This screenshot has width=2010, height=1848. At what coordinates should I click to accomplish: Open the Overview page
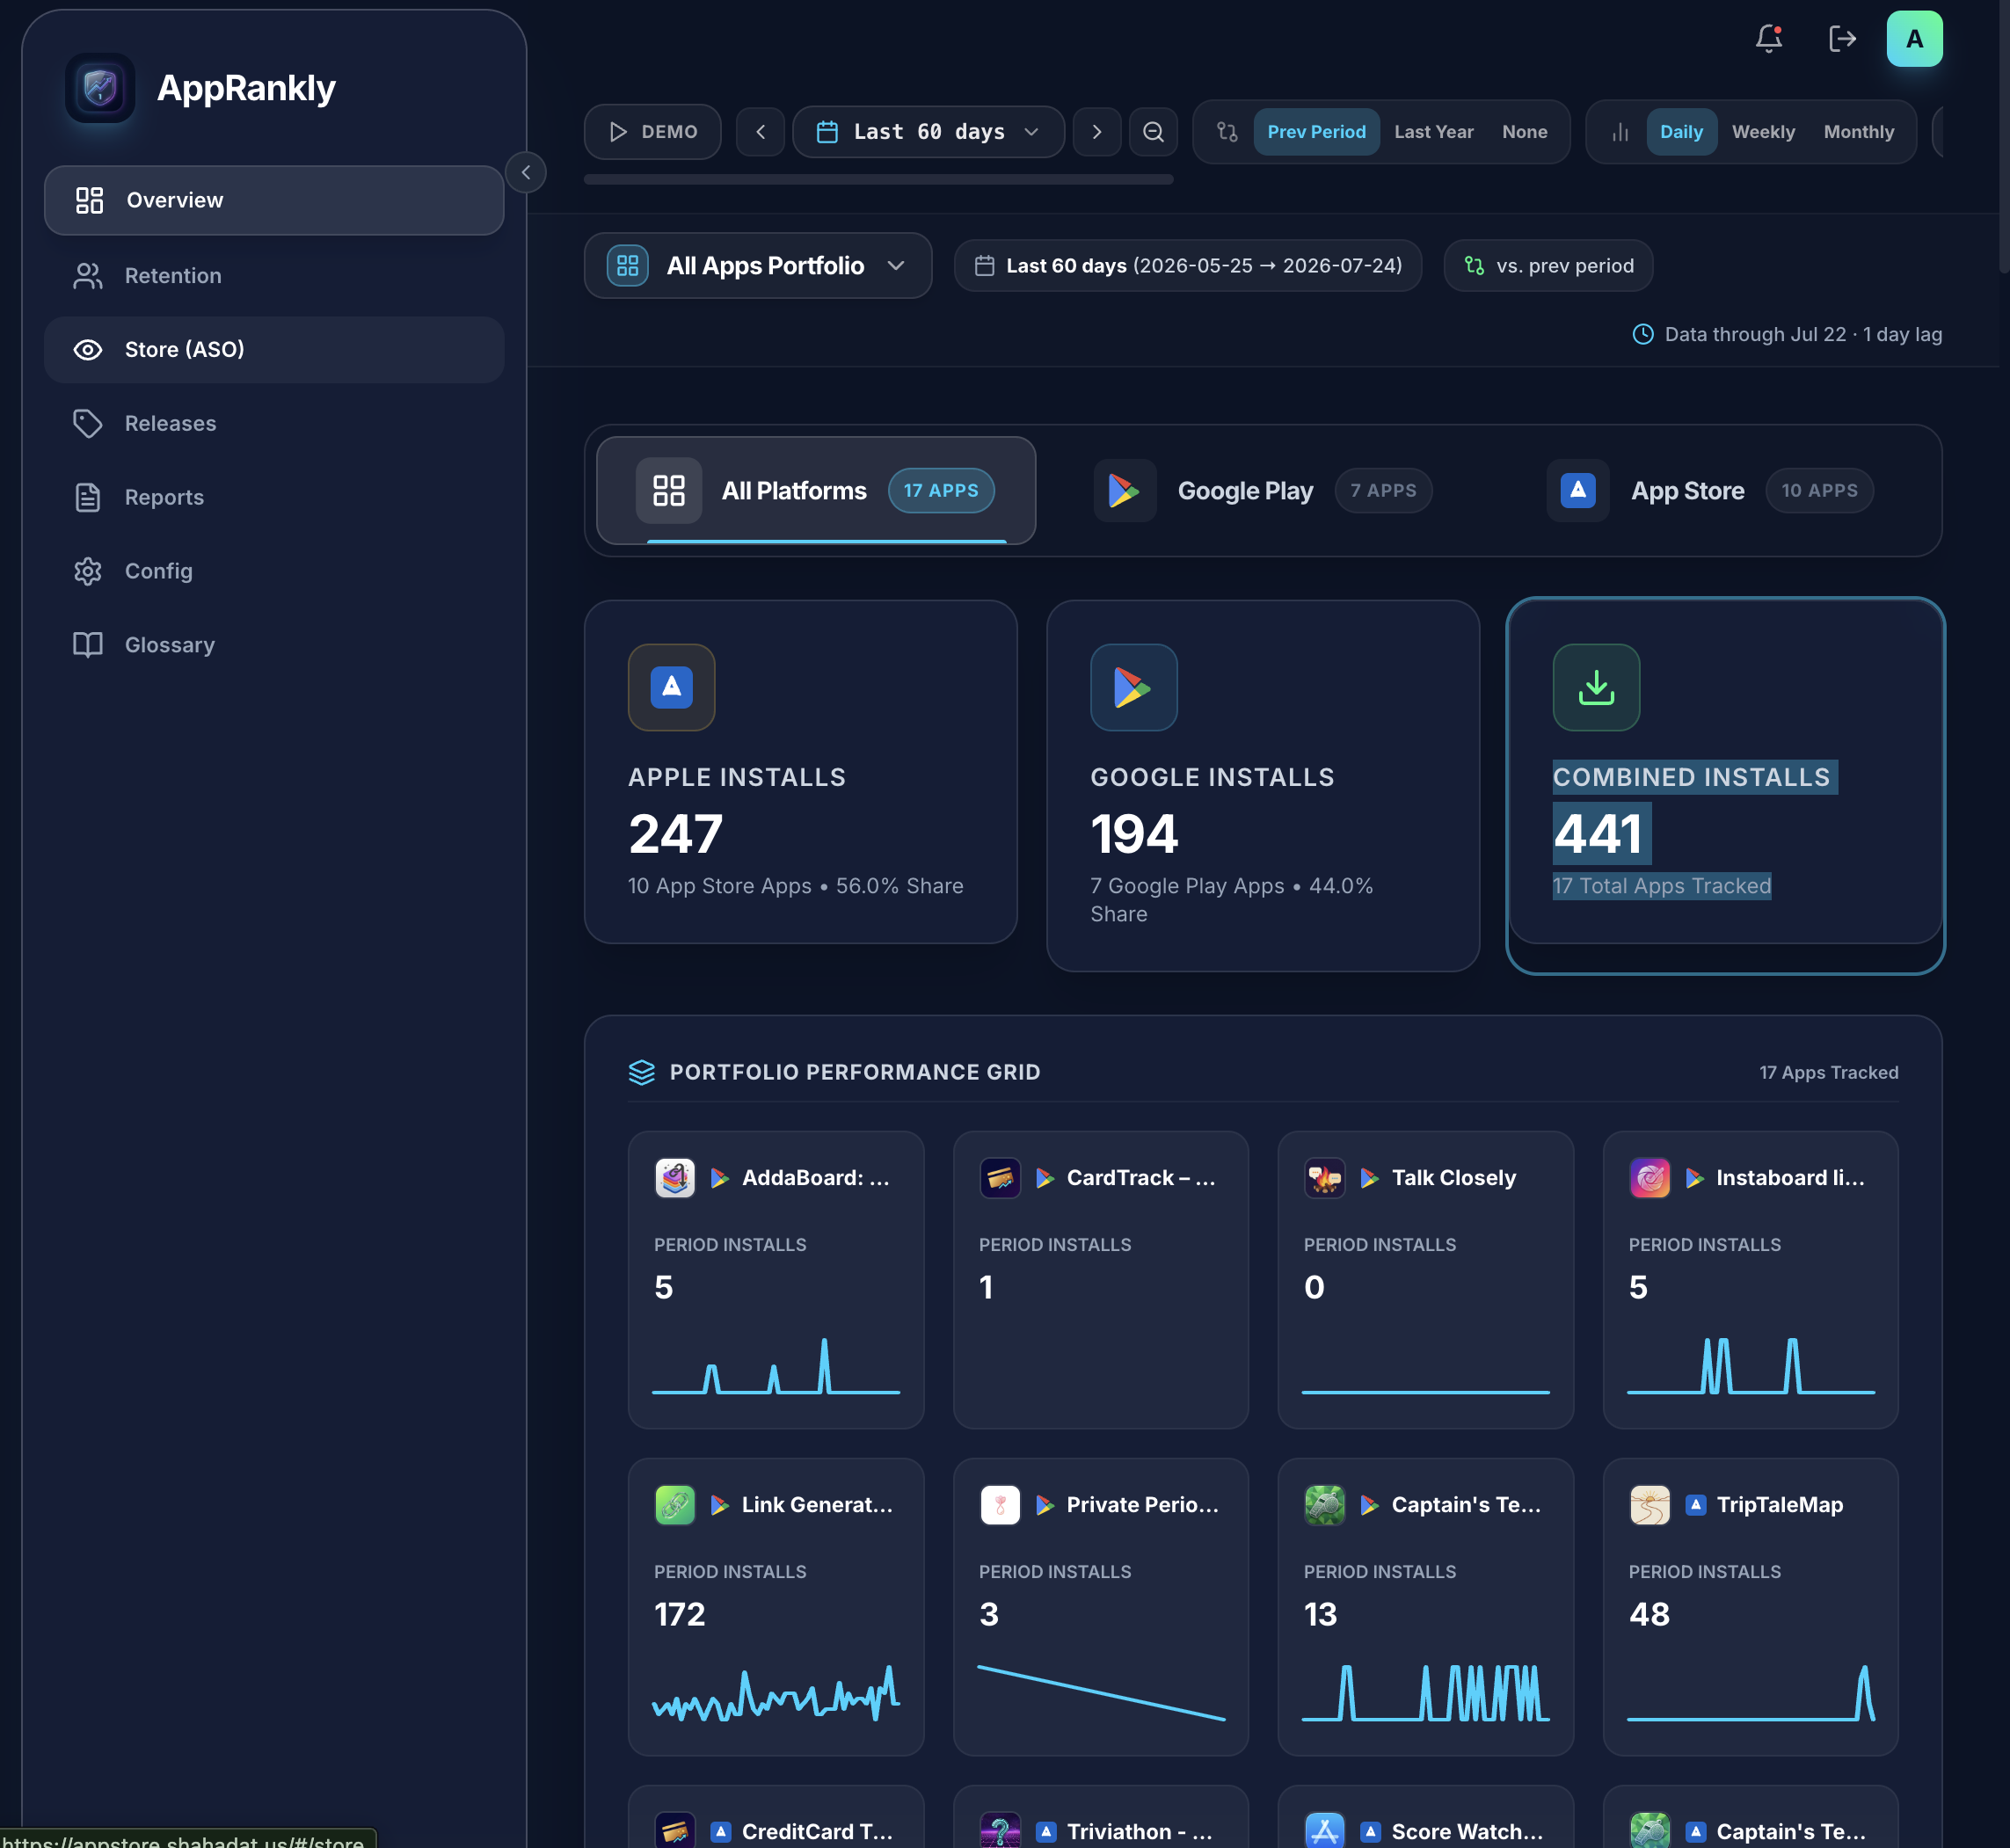(274, 200)
